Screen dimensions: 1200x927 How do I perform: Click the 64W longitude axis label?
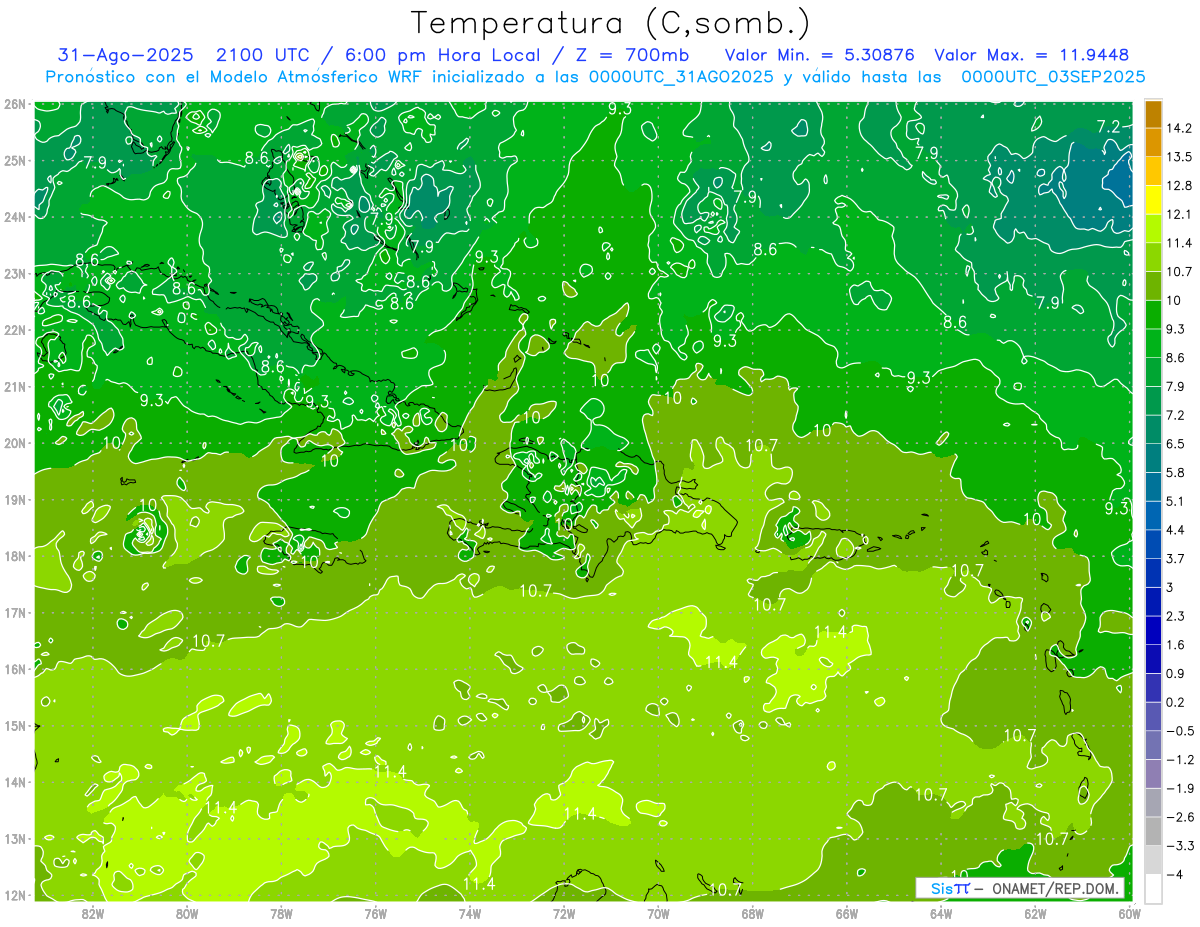[941, 914]
